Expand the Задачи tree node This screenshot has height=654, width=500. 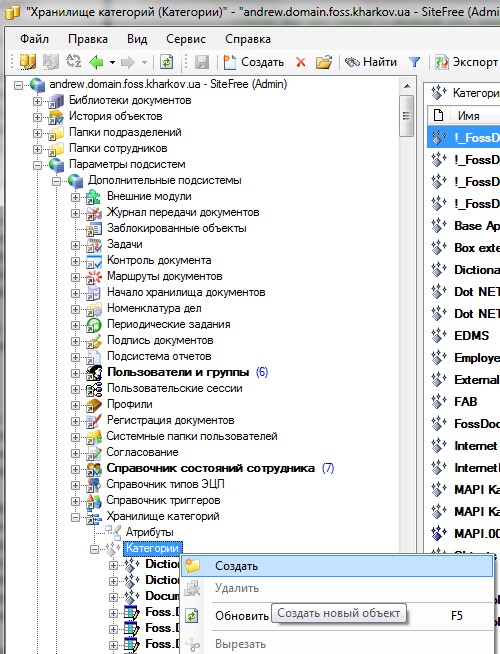click(75, 245)
